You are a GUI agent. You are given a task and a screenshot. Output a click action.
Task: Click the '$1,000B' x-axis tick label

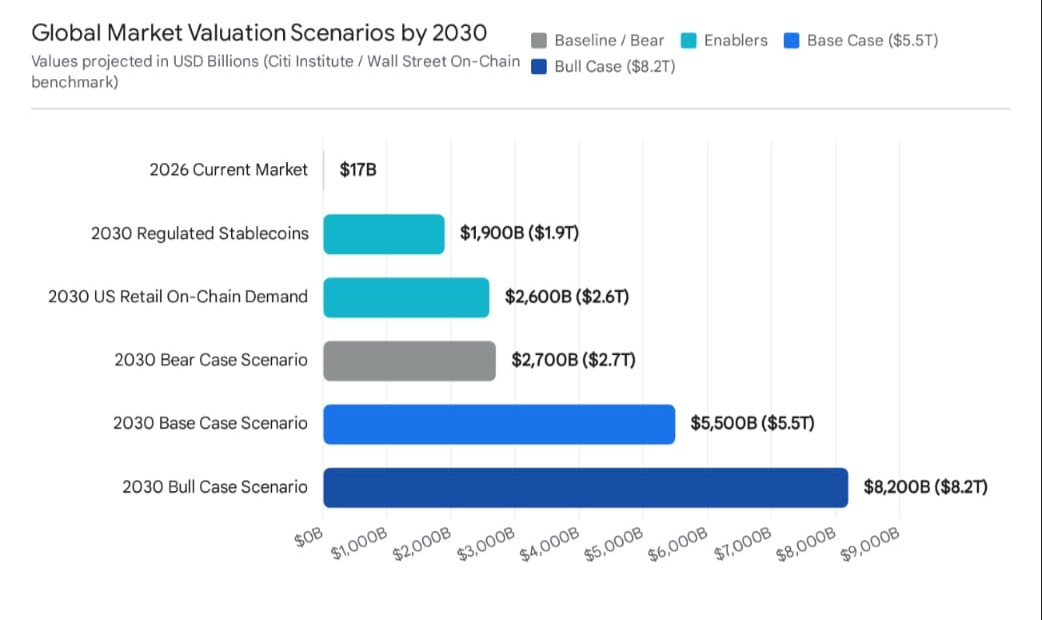point(359,544)
